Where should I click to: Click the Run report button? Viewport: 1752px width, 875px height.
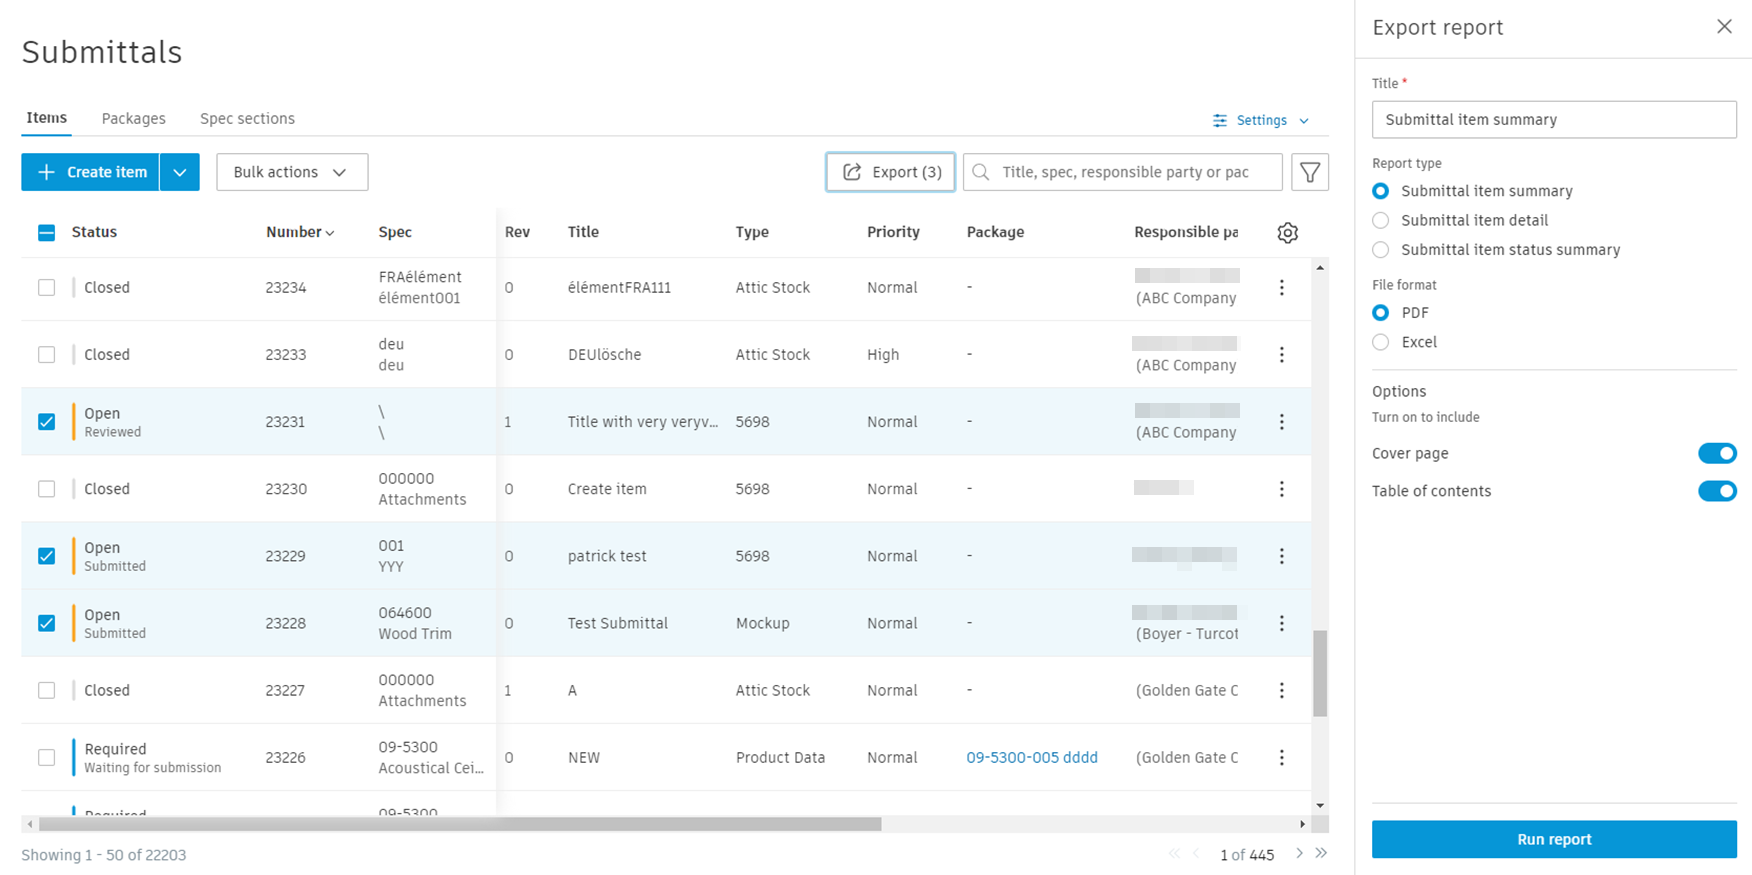(1554, 839)
